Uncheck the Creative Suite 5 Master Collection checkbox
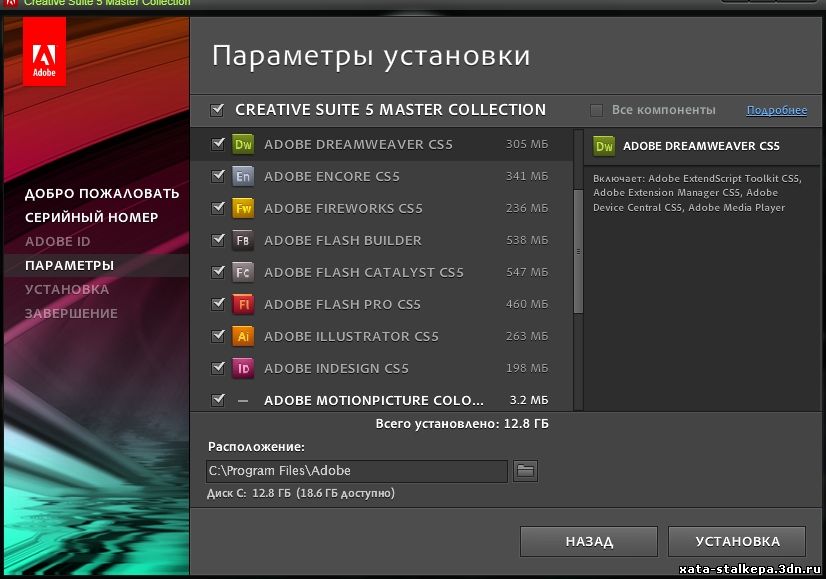This screenshot has height=579, width=826. (217, 110)
